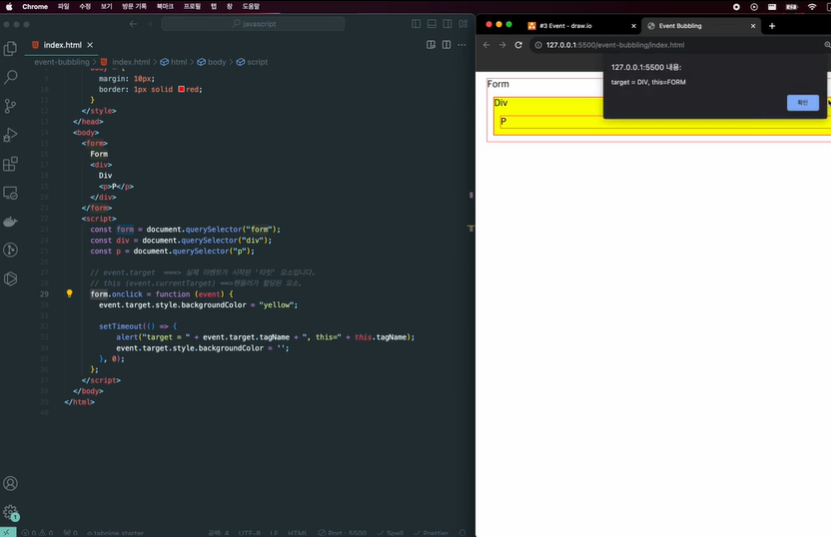Image resolution: width=831 pixels, height=537 pixels.
Task: Click the lightbulb code action on line 29
Action: 69,294
